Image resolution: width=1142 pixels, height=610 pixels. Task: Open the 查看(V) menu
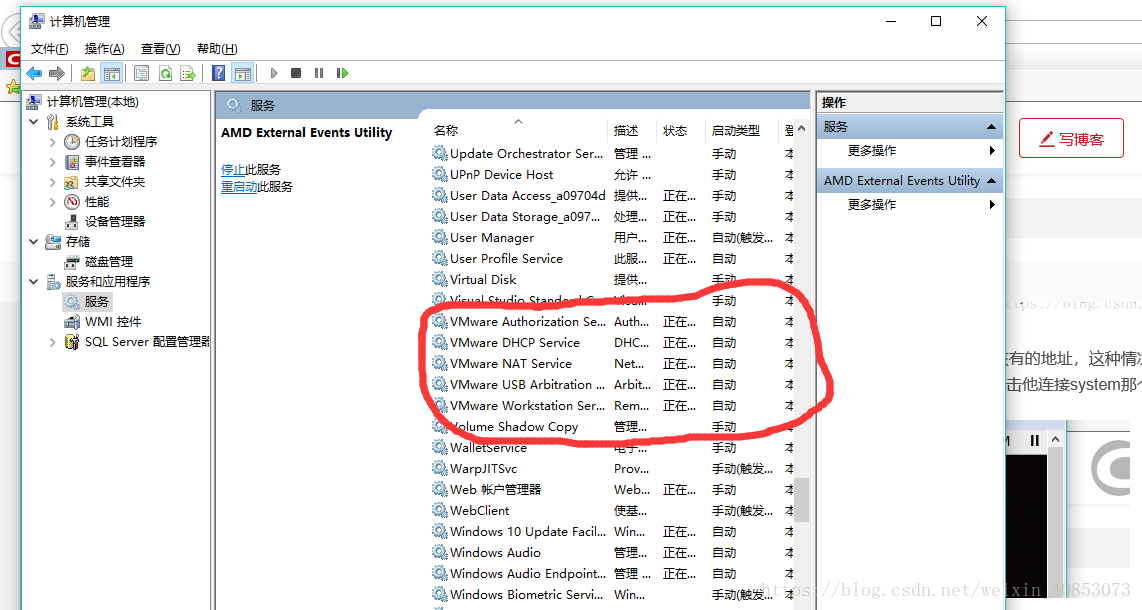160,49
